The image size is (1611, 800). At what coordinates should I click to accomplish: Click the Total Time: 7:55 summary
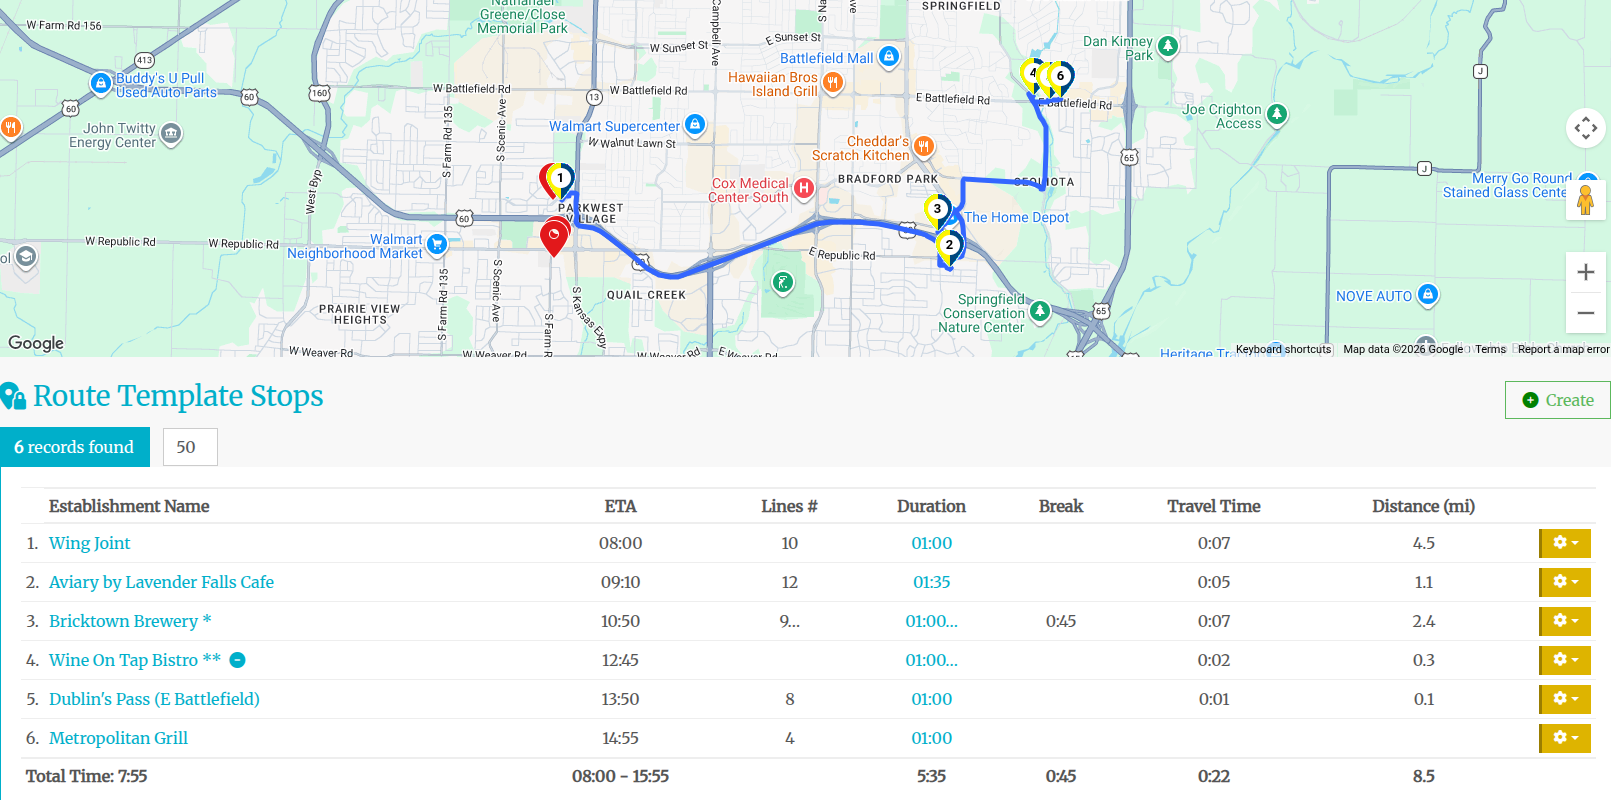click(86, 776)
